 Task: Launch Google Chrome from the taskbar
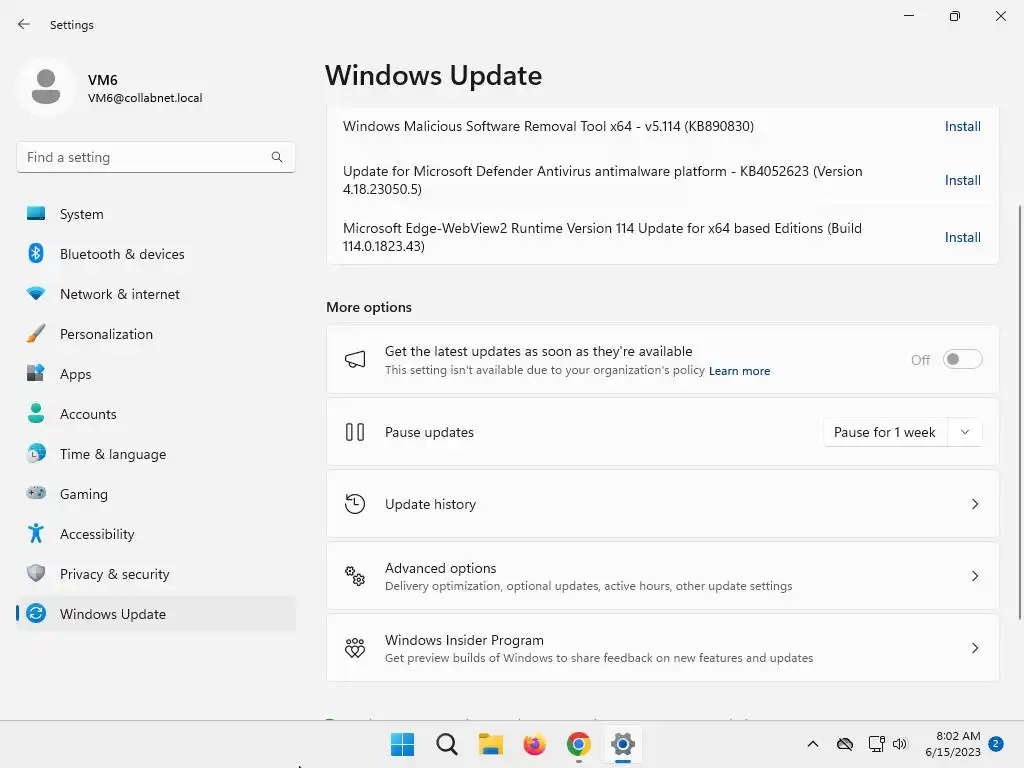(579, 744)
